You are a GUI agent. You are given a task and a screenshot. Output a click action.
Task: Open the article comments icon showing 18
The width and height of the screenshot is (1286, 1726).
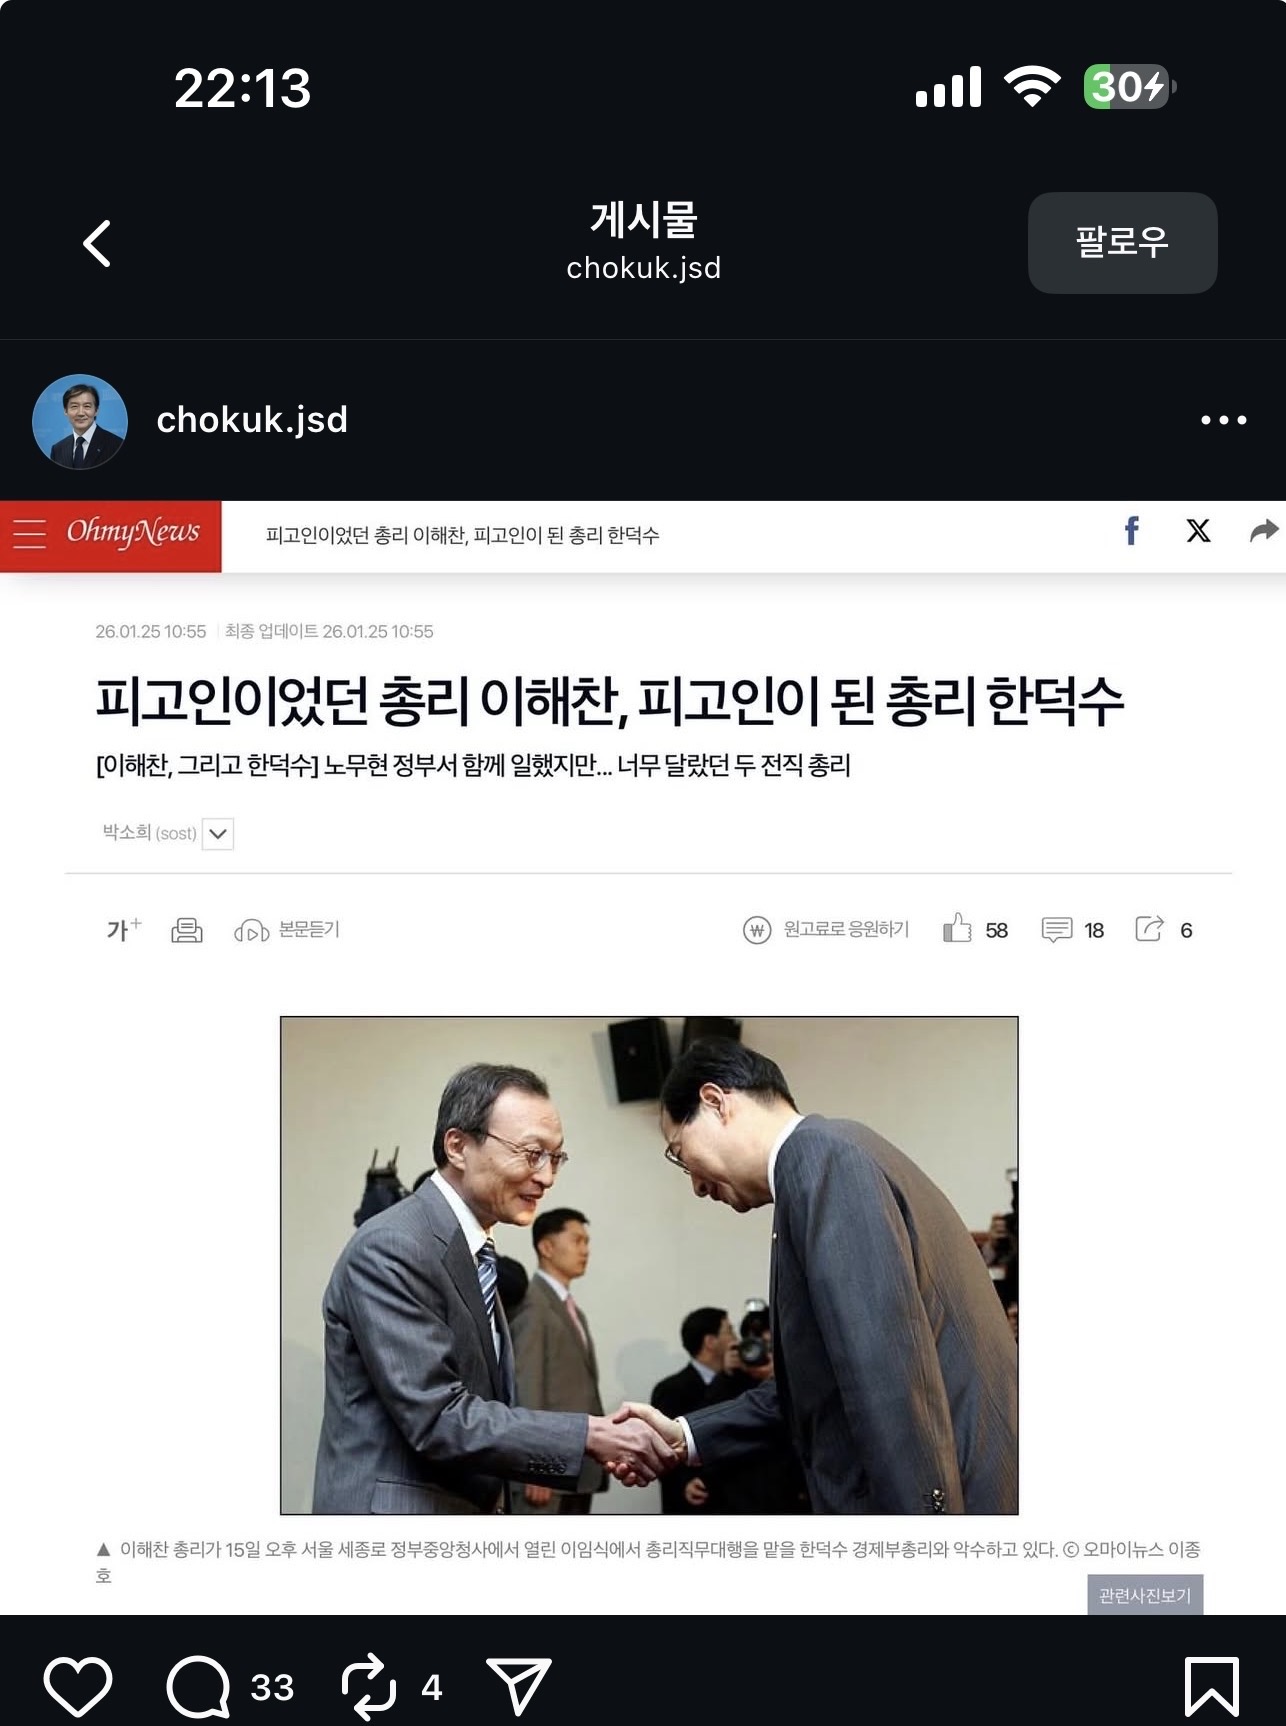point(1057,930)
